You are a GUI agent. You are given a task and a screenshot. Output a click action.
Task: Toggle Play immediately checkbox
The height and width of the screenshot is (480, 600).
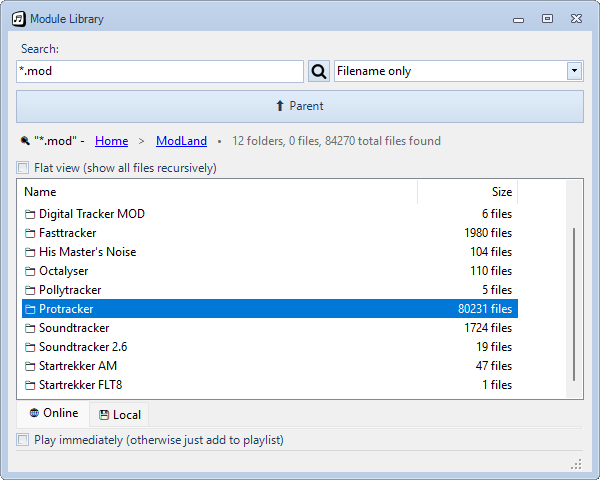[x=23, y=440]
